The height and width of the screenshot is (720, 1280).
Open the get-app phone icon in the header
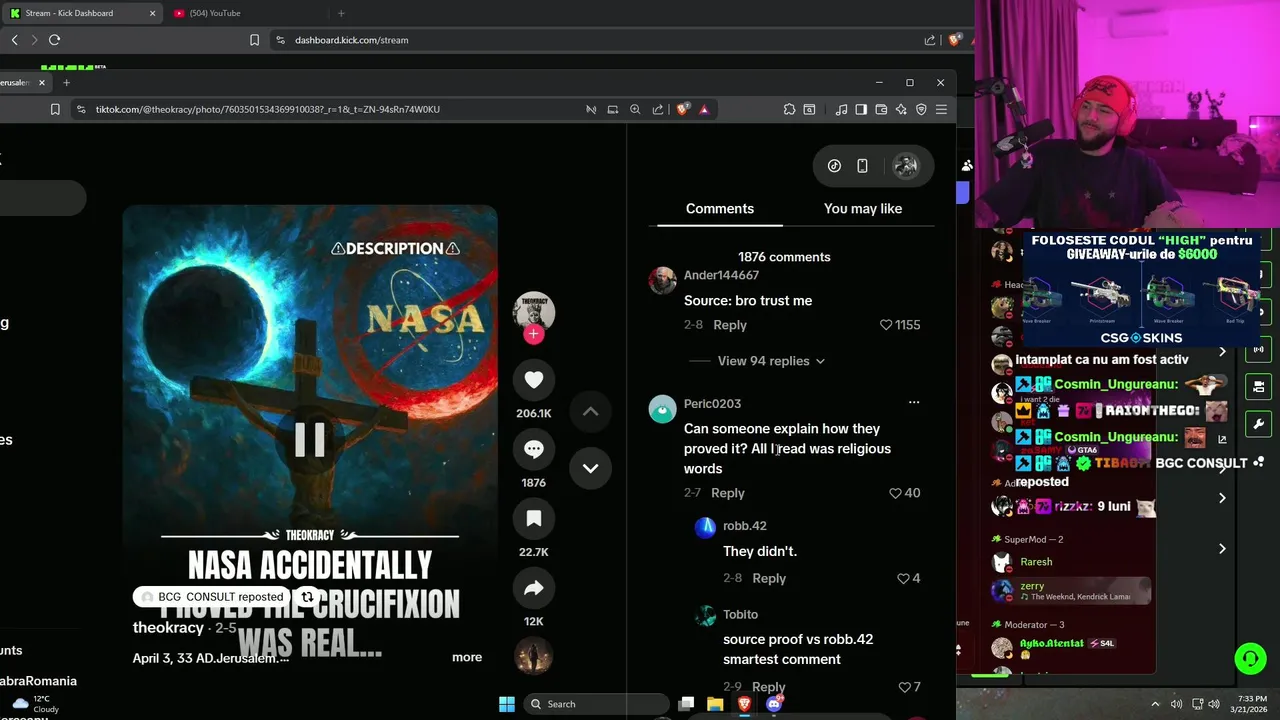coord(862,166)
